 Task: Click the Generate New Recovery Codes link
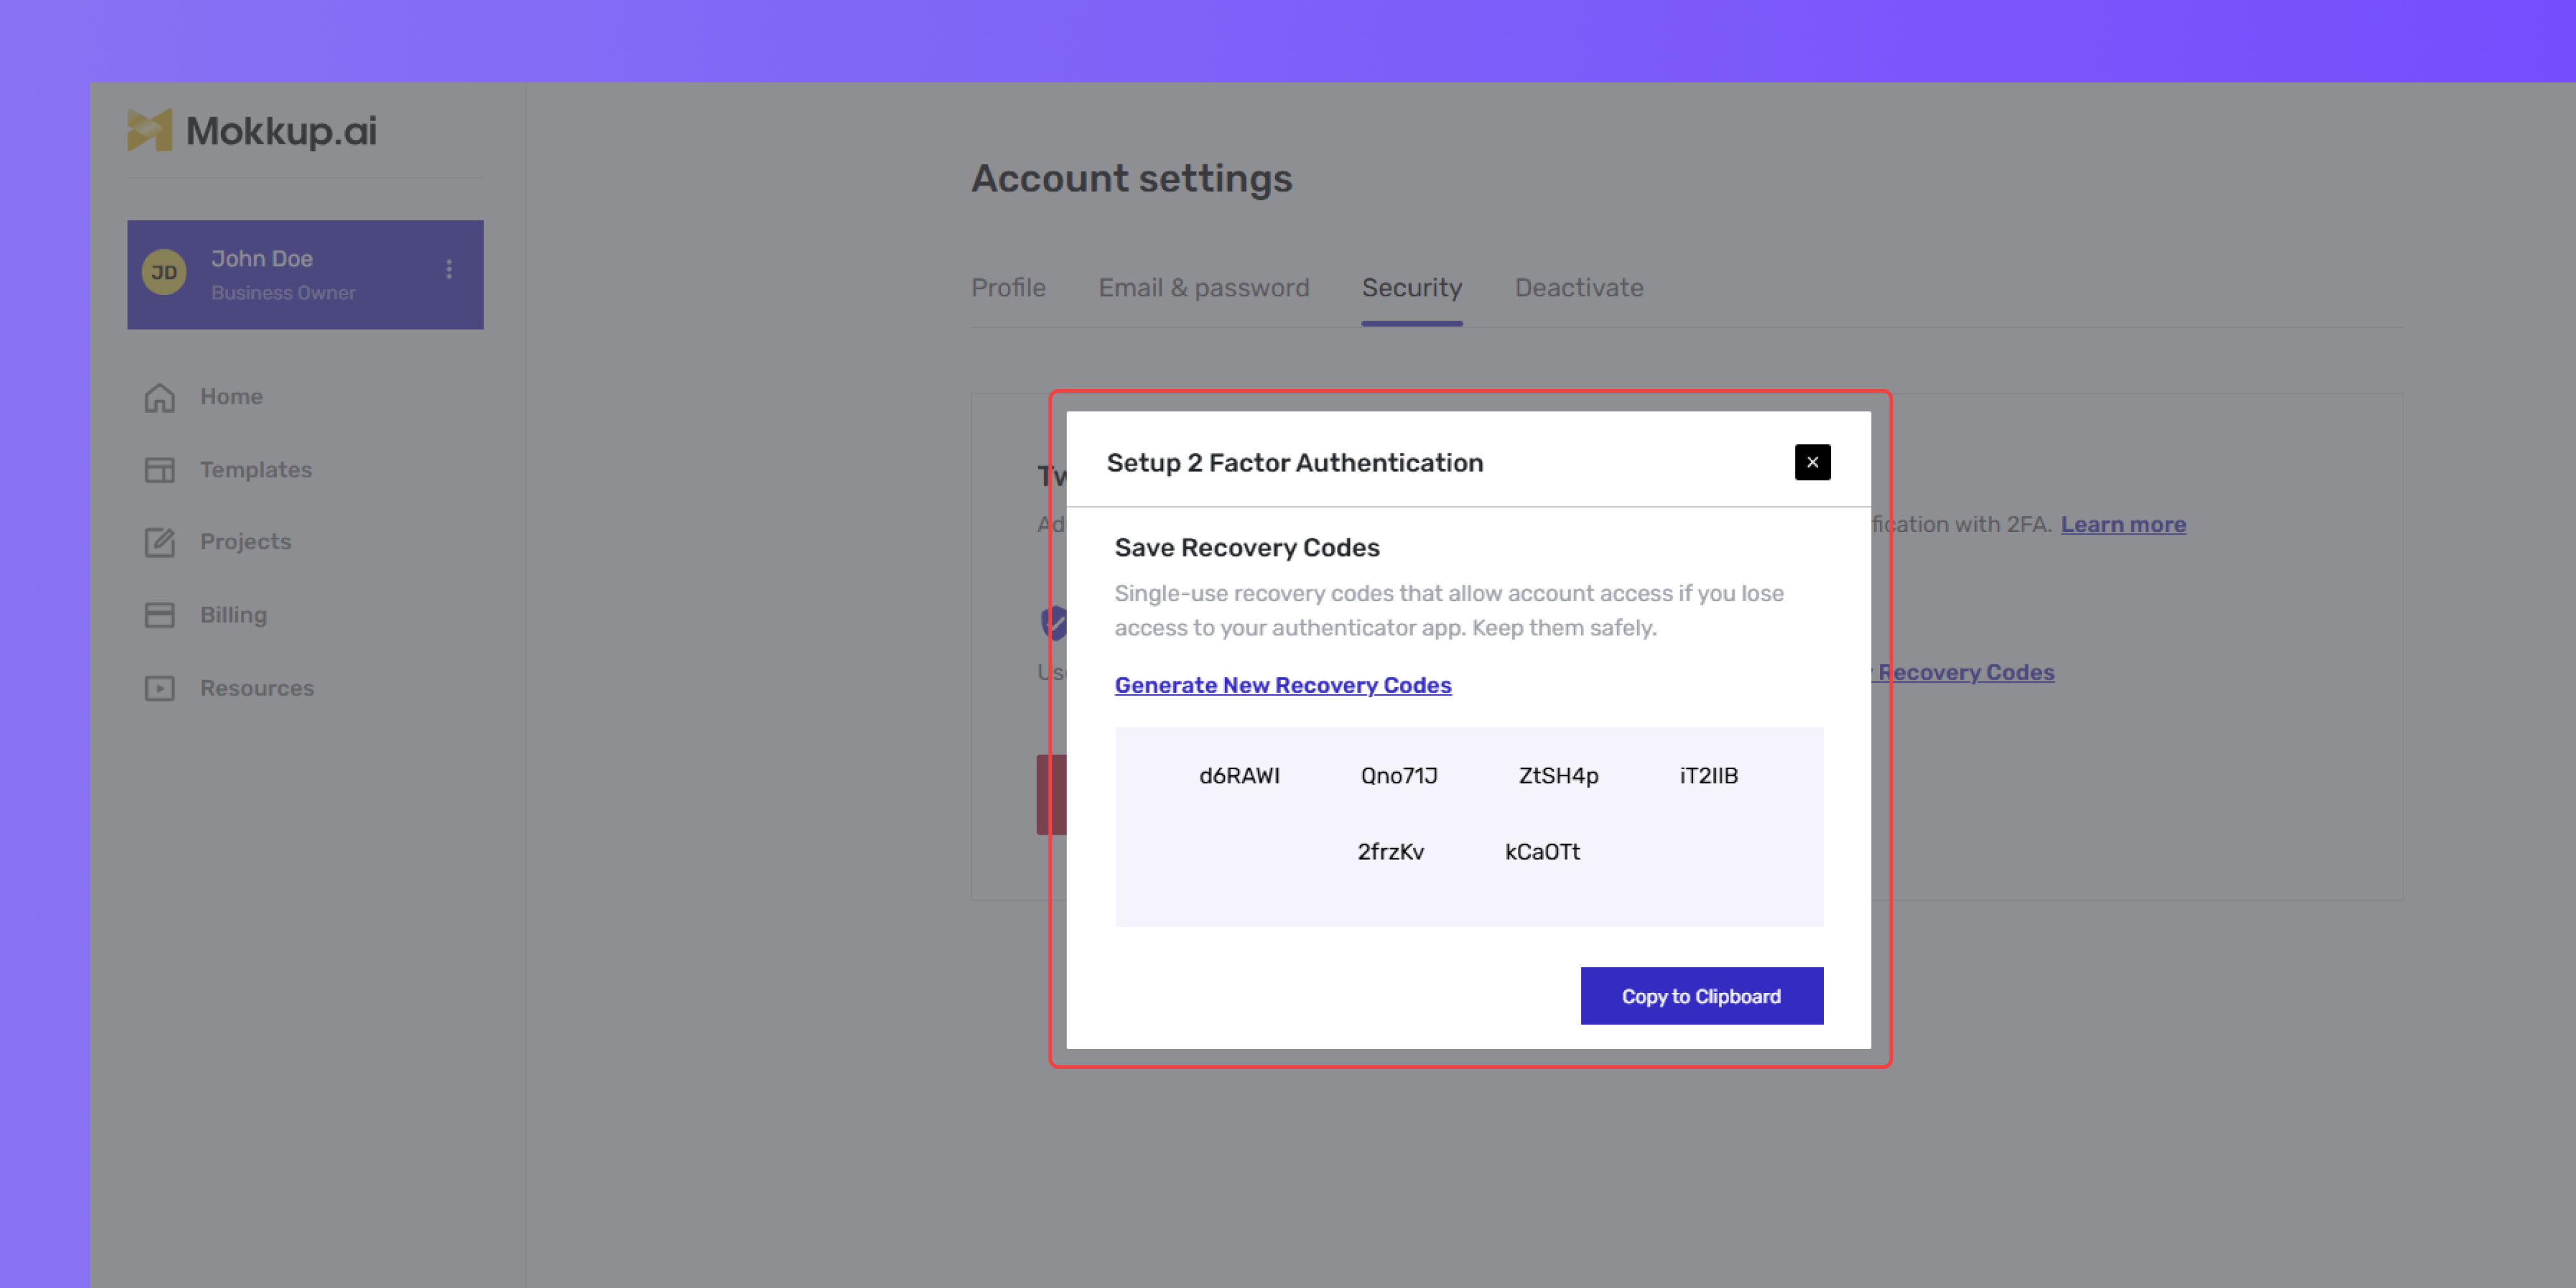point(1282,685)
